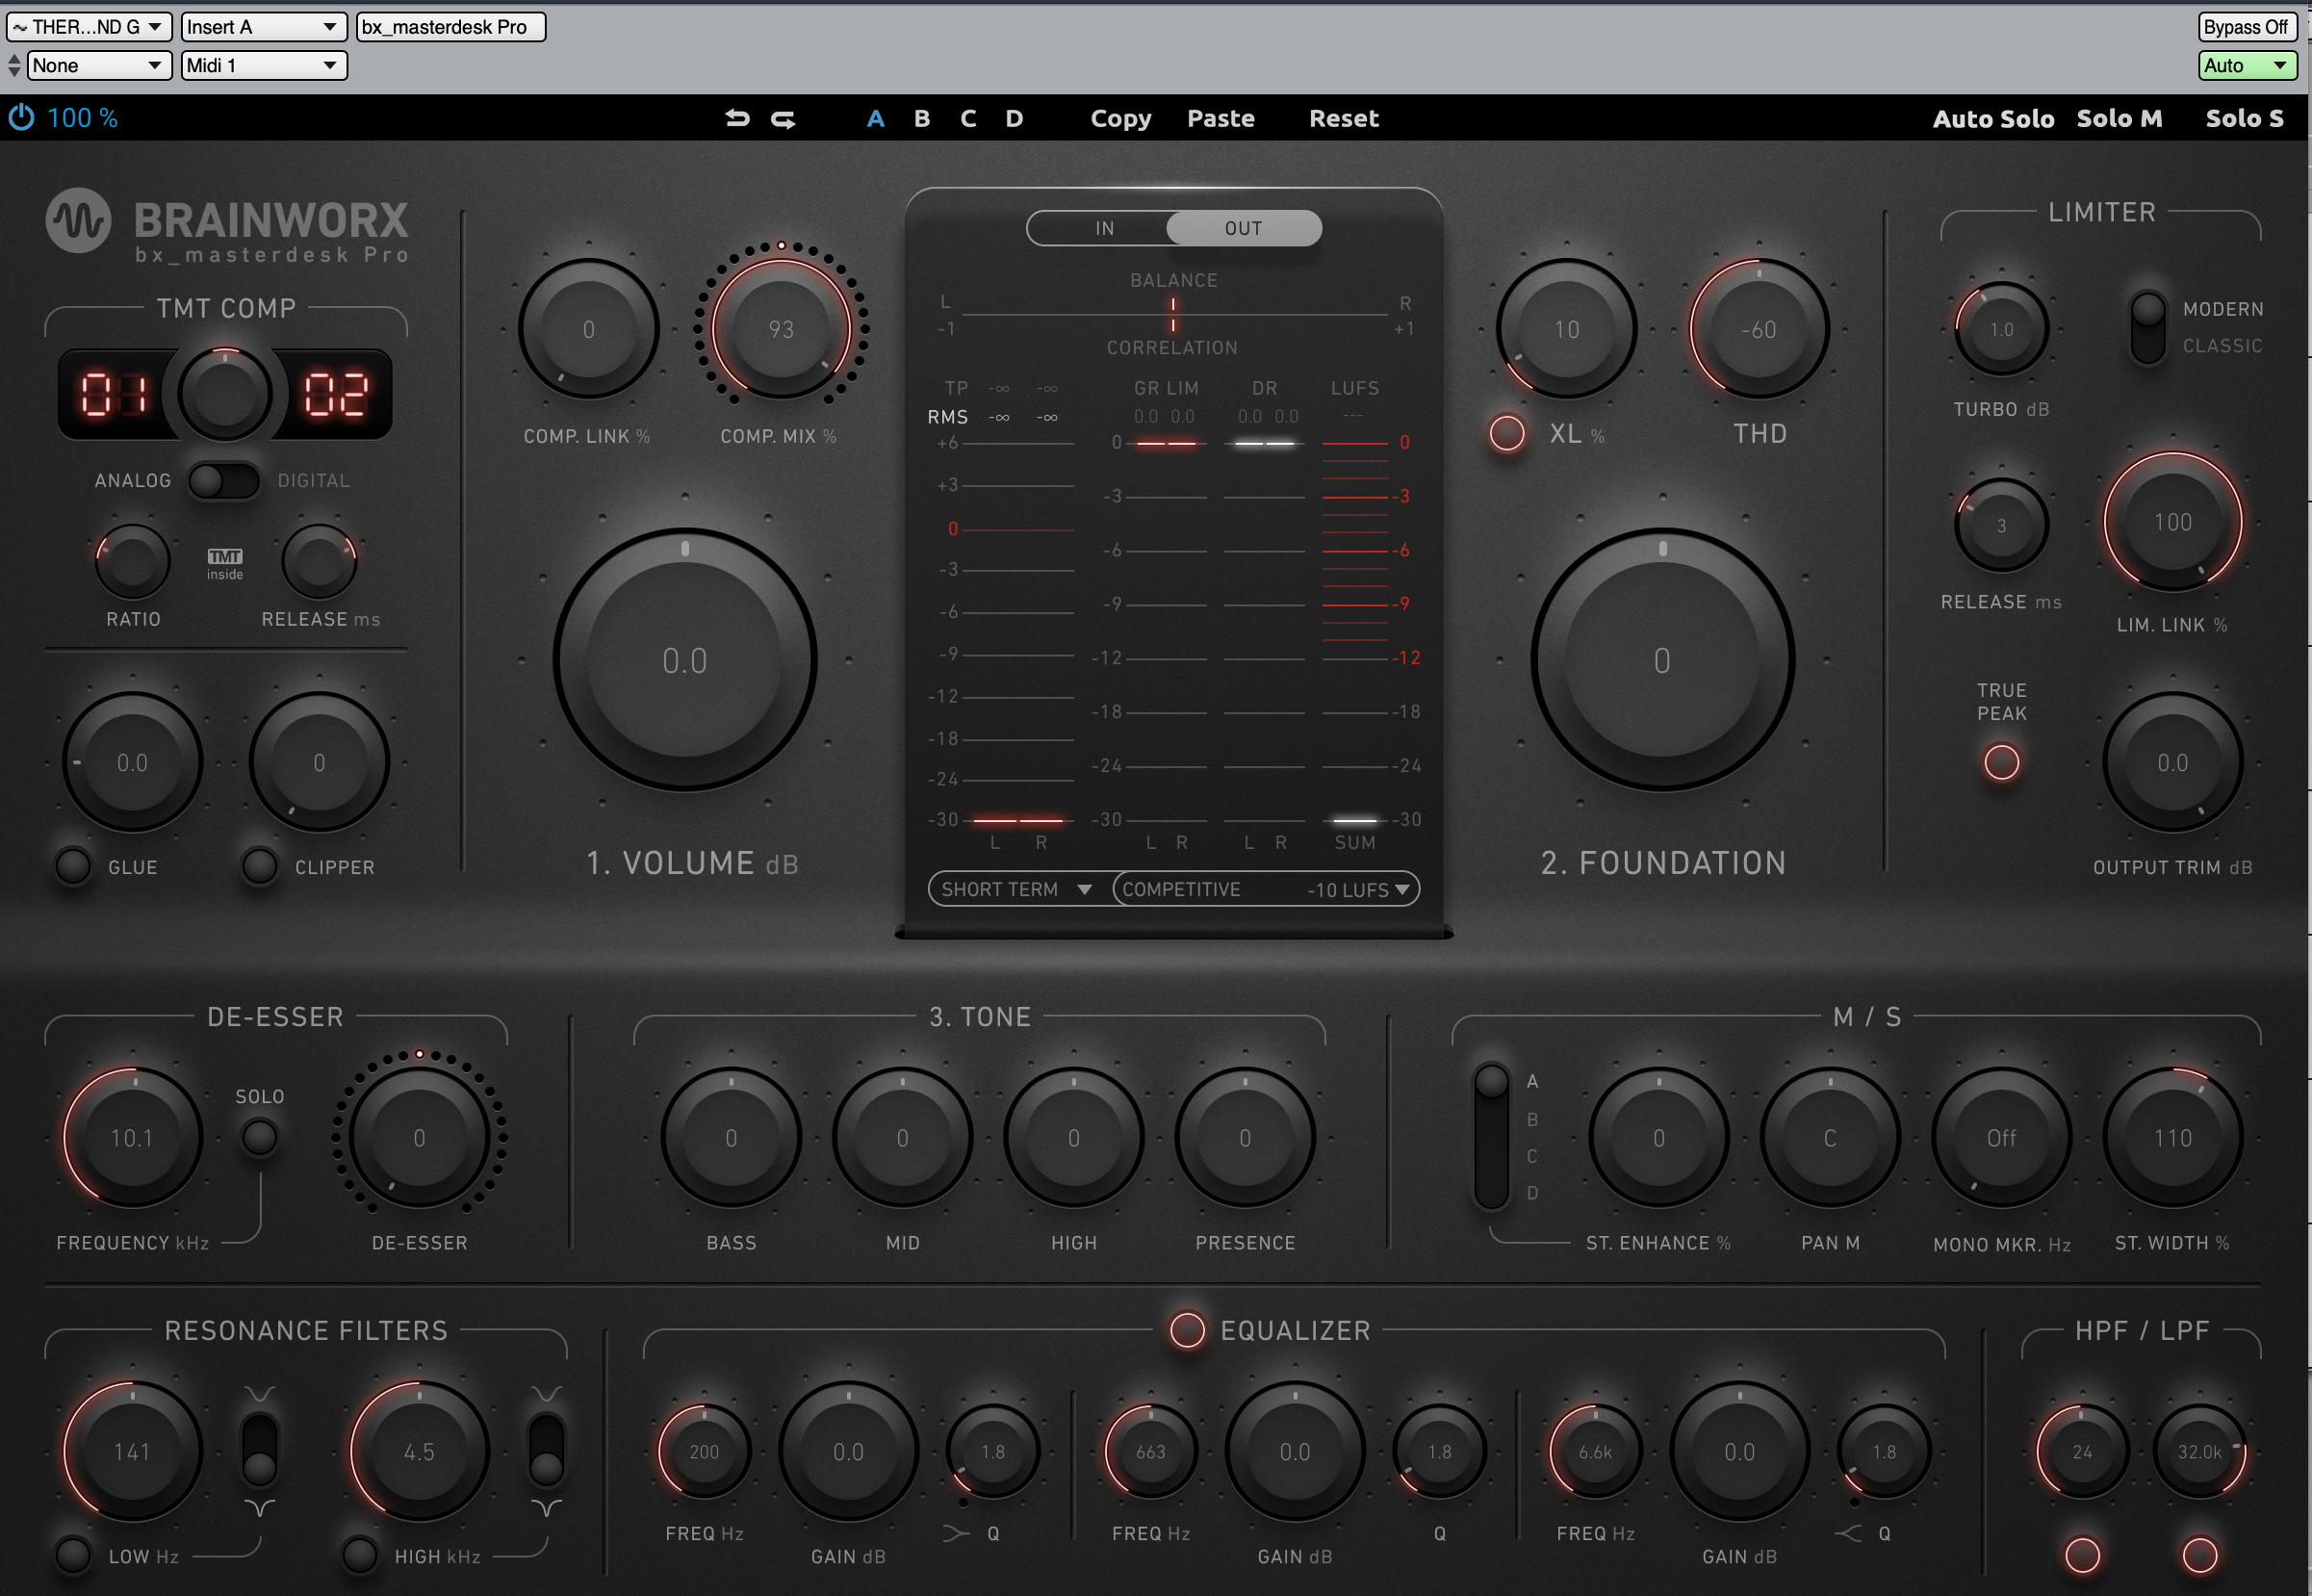Click the PRESENCE tone knob
The width and height of the screenshot is (2312, 1596).
click(1244, 1137)
